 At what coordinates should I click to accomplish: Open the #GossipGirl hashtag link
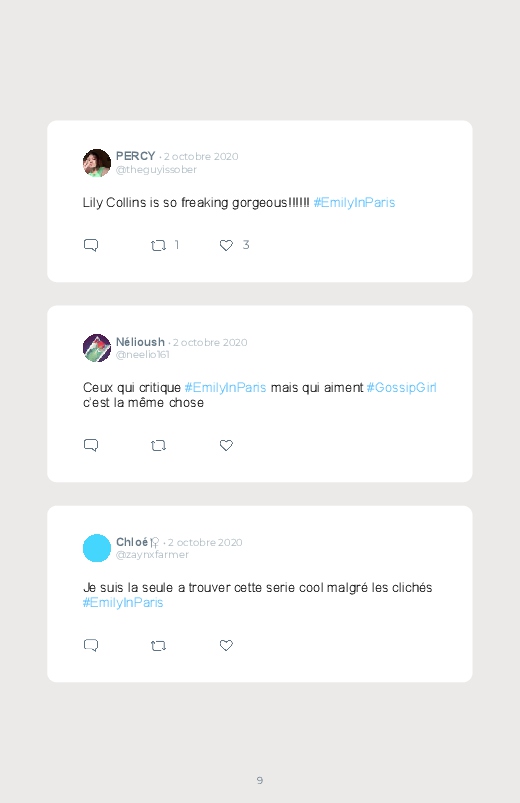pos(401,388)
